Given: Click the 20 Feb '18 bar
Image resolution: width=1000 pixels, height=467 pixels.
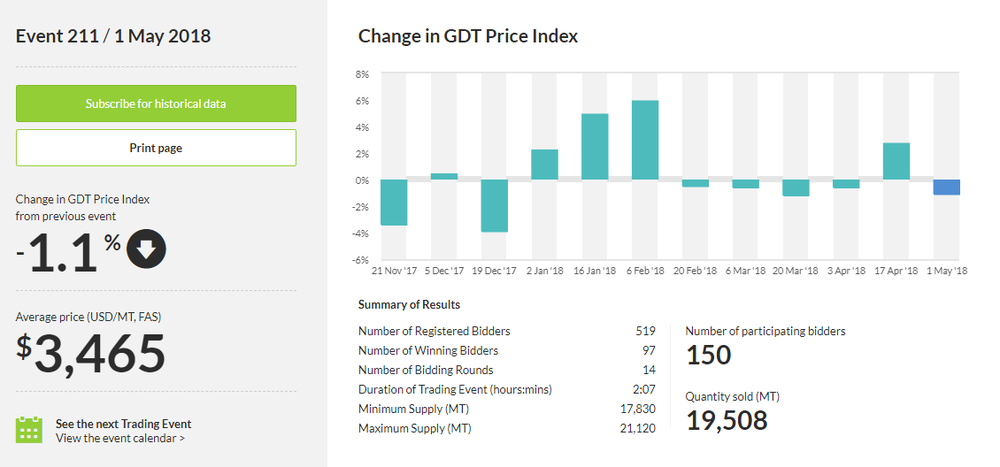Looking at the screenshot, I should point(695,183).
